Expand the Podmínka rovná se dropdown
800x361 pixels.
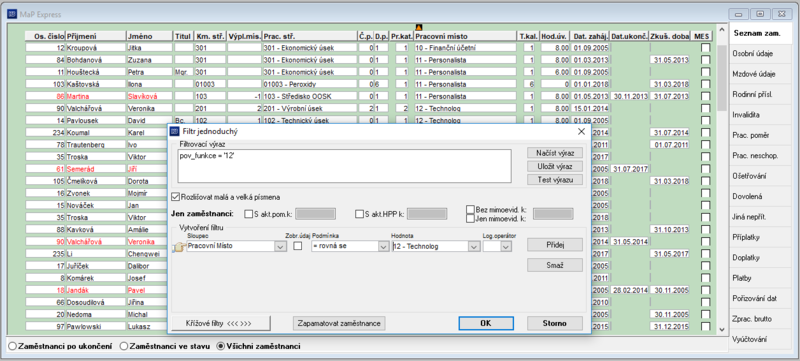[383, 247]
